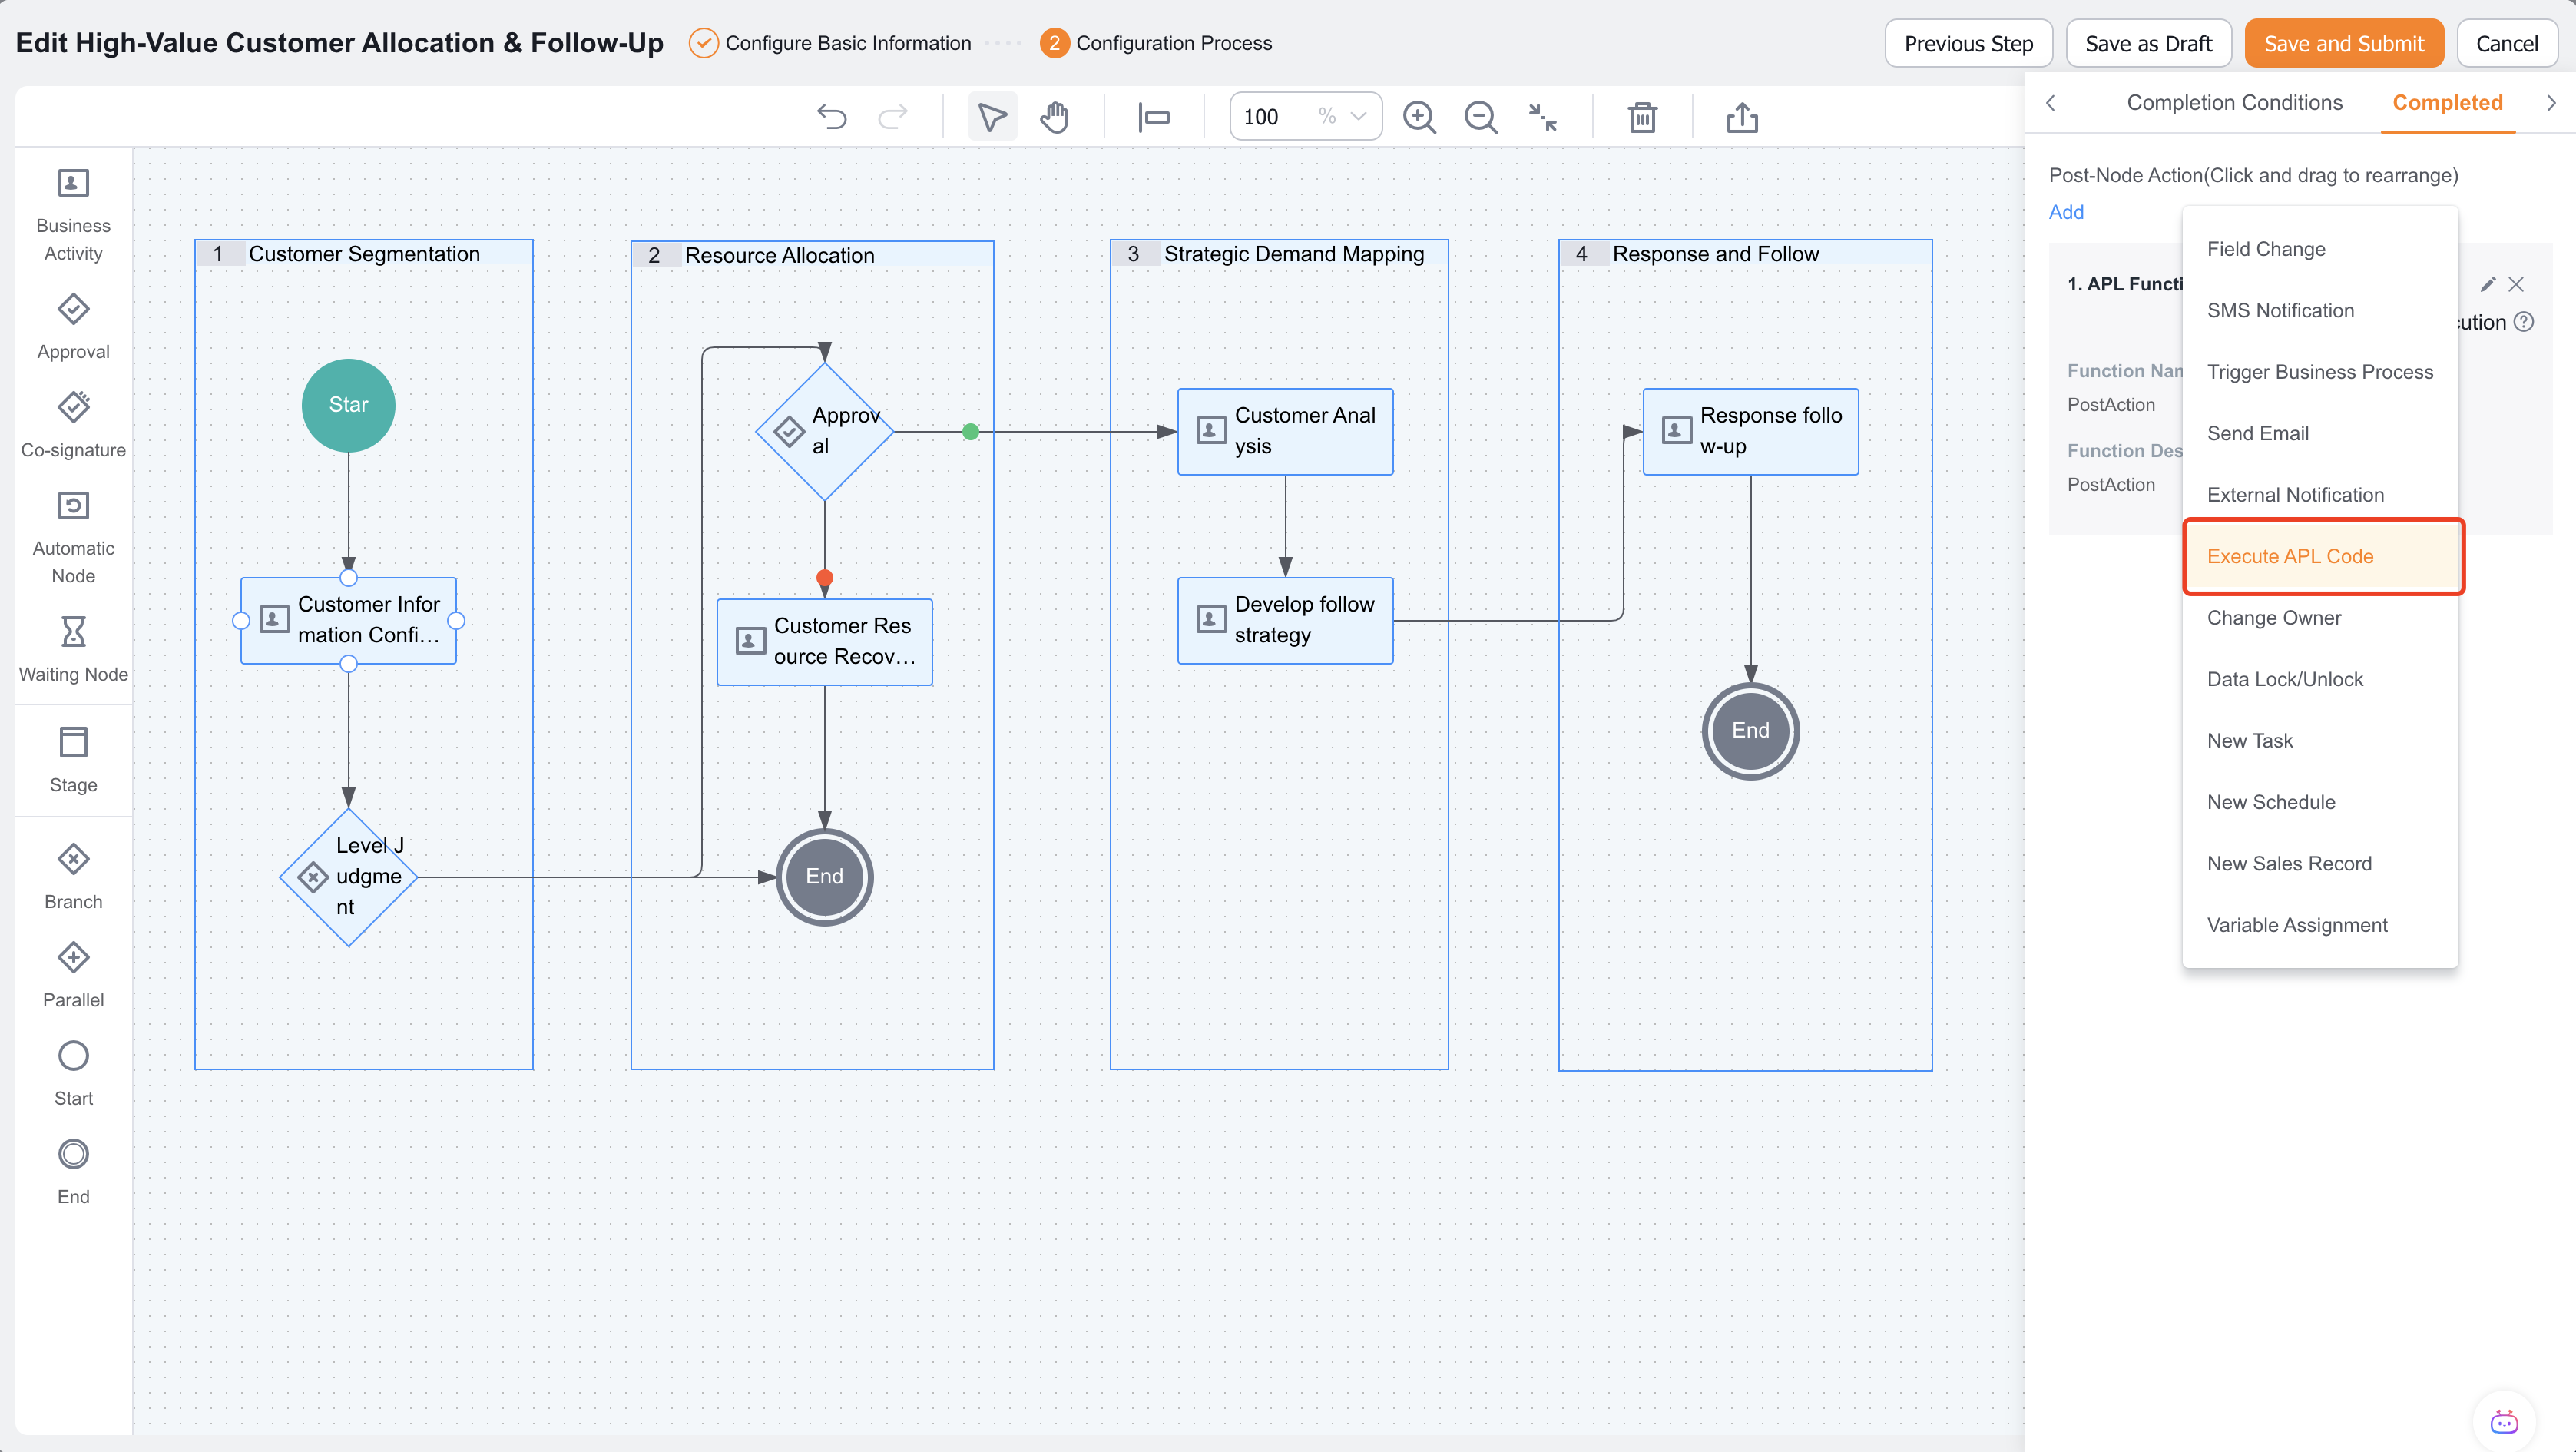This screenshot has height=1452, width=2576.
Task: Select the Approval diamond node
Action: click(x=824, y=431)
